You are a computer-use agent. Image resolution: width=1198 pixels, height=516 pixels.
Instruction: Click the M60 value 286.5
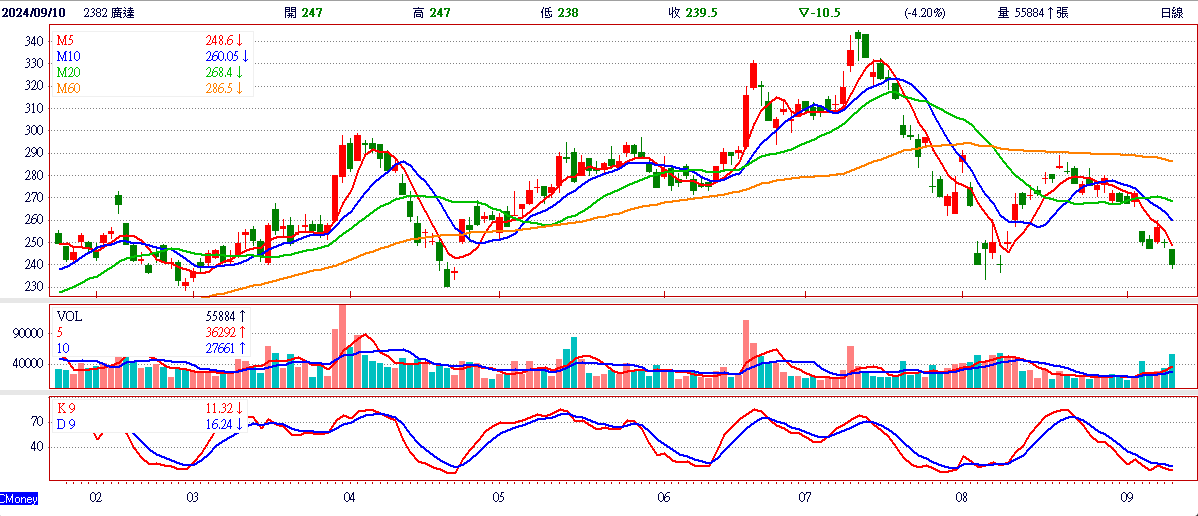219,89
